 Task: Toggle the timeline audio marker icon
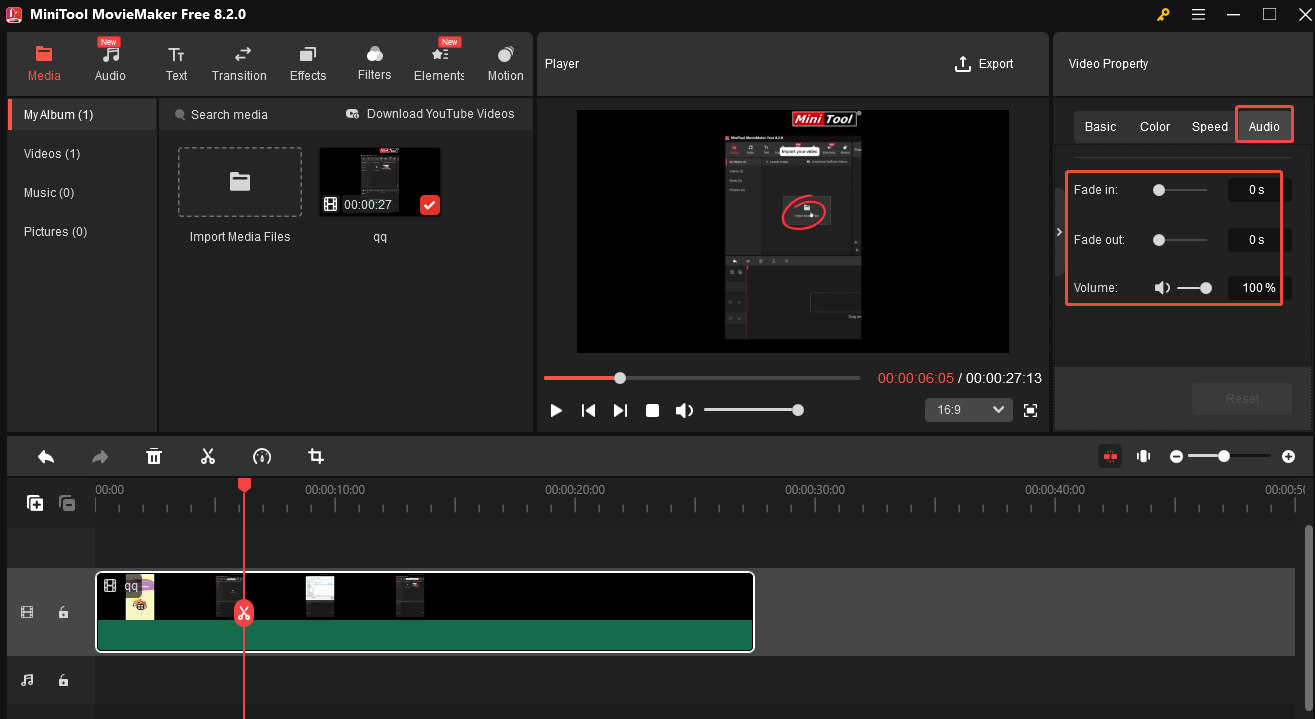click(1143, 456)
